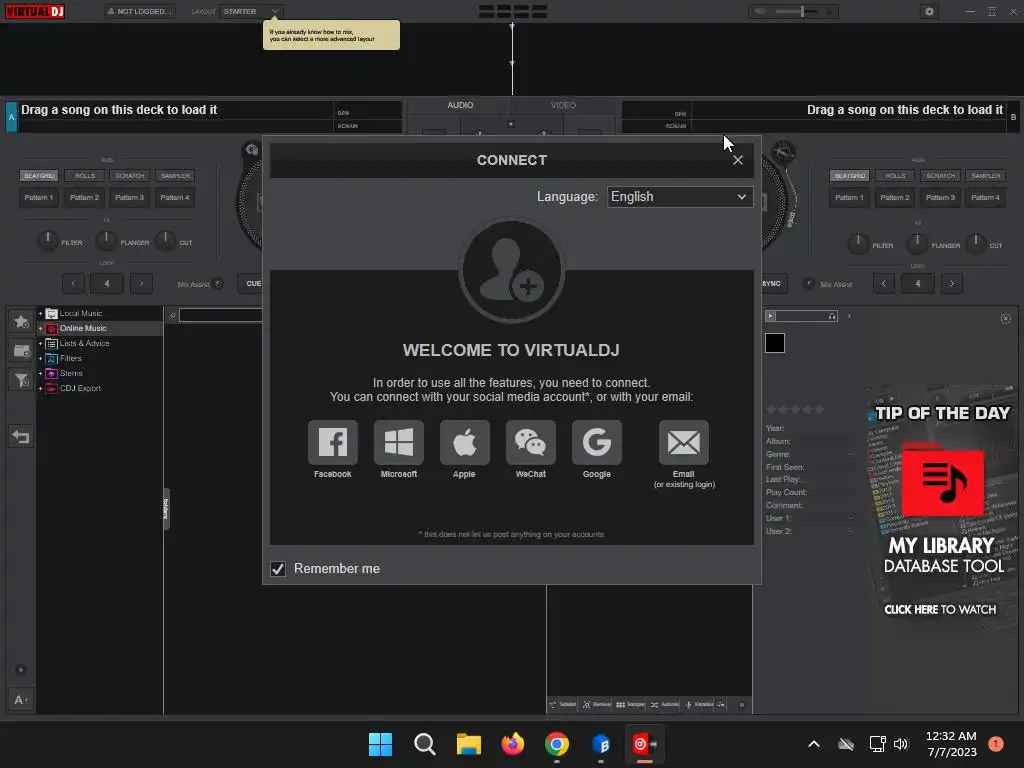Connect with Google account icon
Screen dimensions: 1024x768
click(596, 442)
